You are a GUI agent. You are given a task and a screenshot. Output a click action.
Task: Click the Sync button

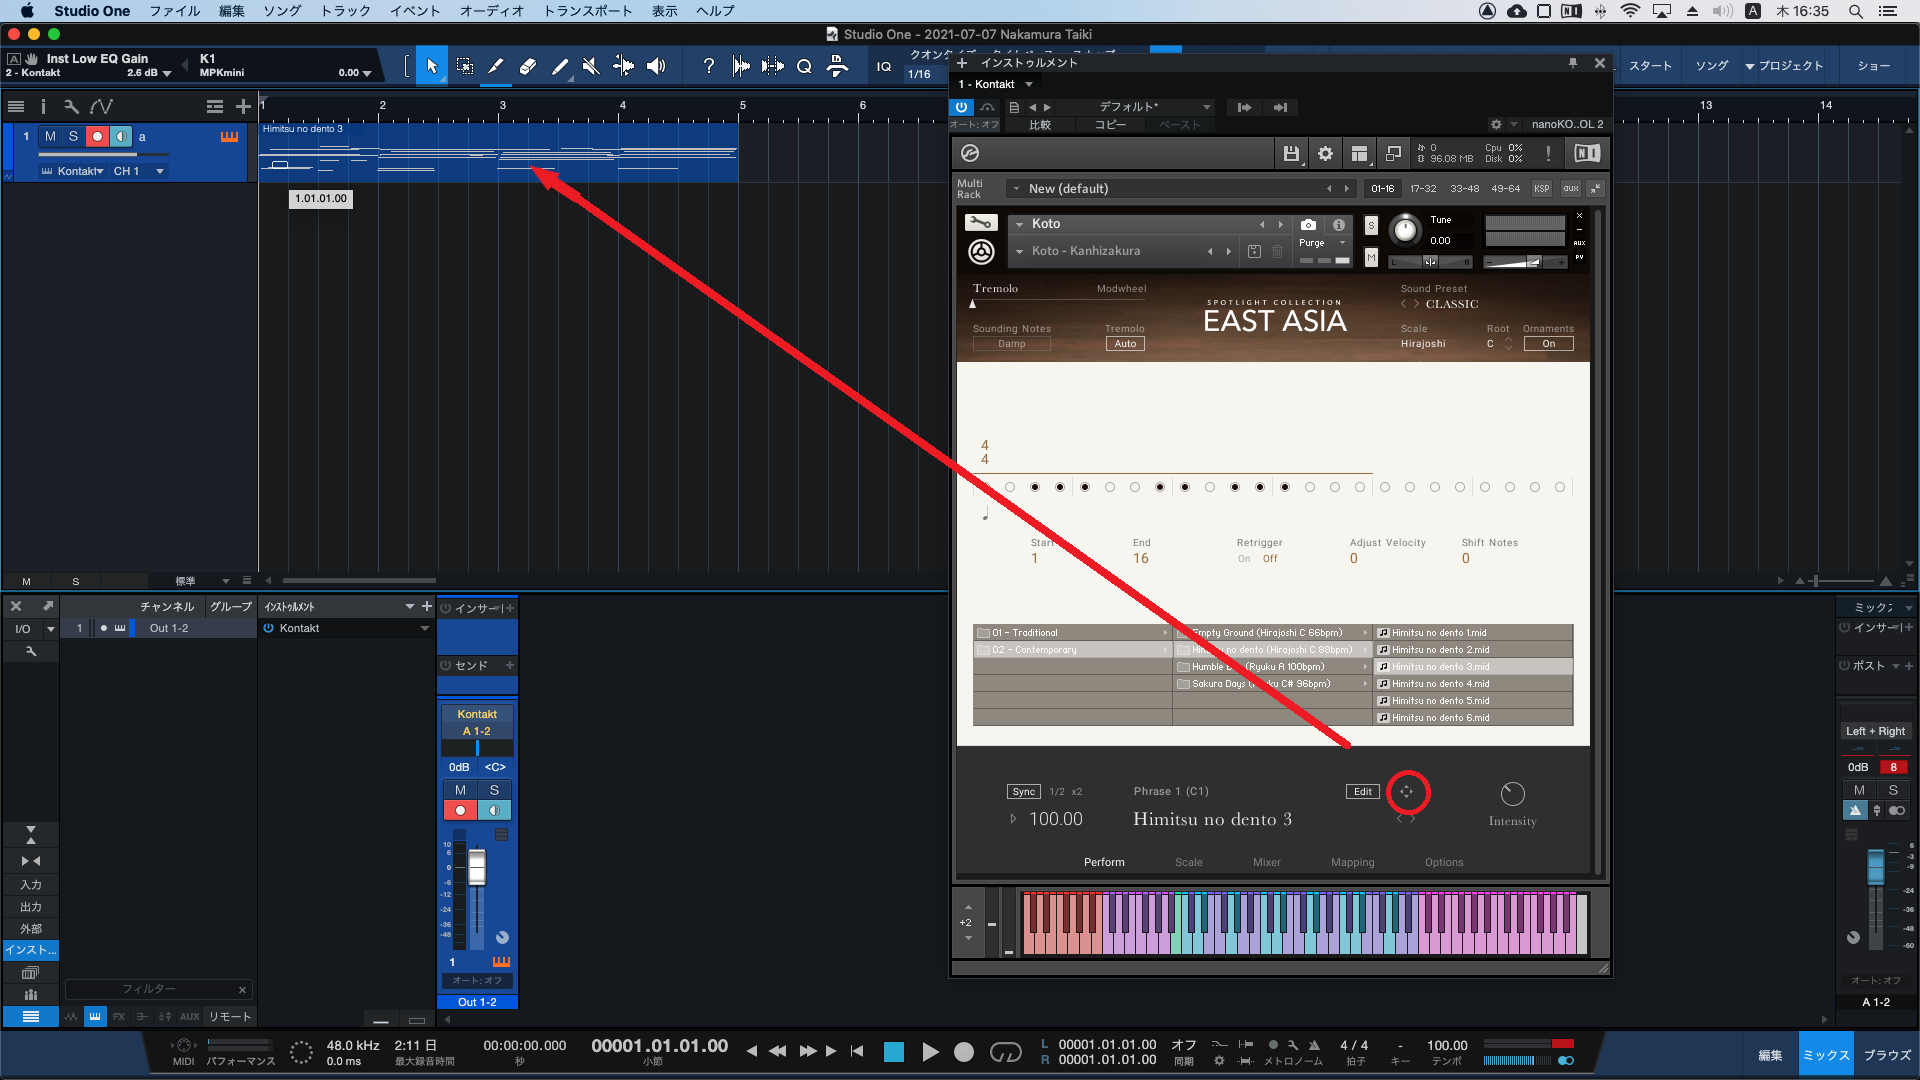point(1023,792)
